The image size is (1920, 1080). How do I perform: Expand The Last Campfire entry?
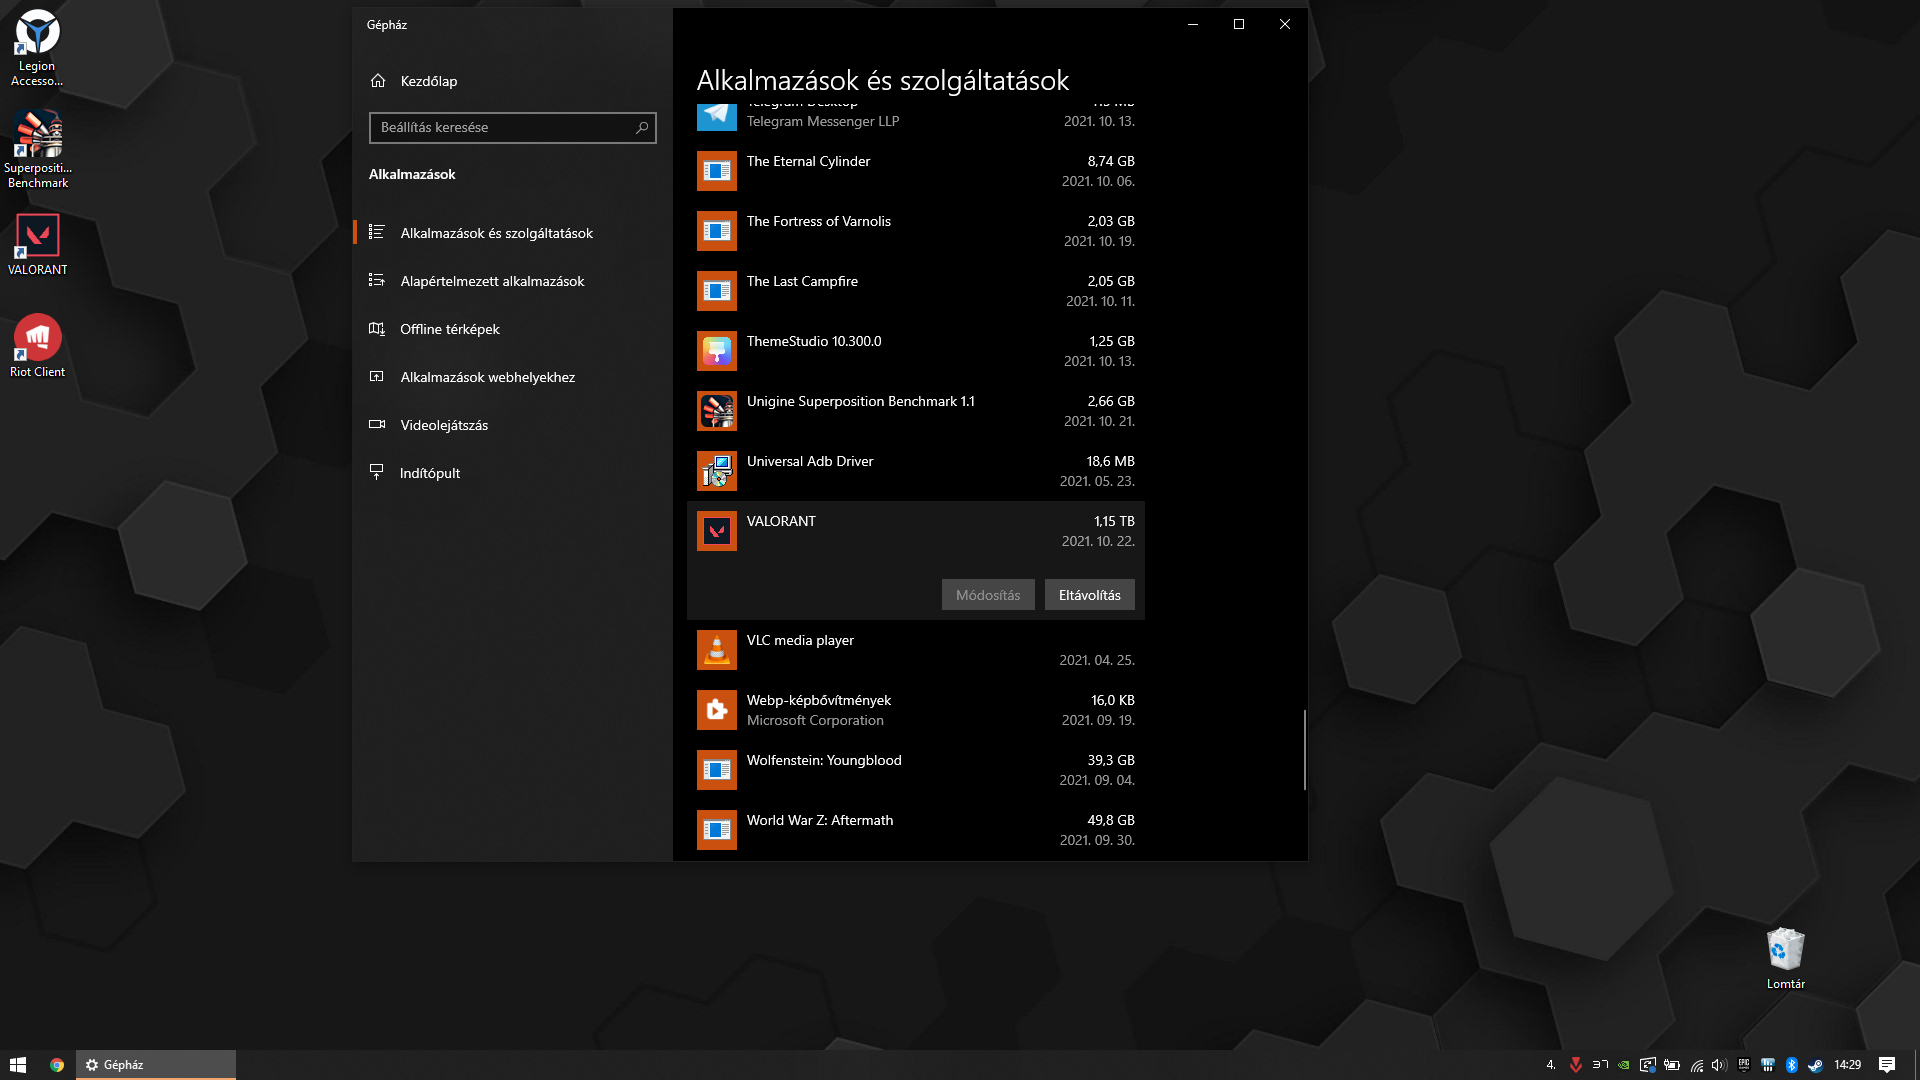(915, 291)
